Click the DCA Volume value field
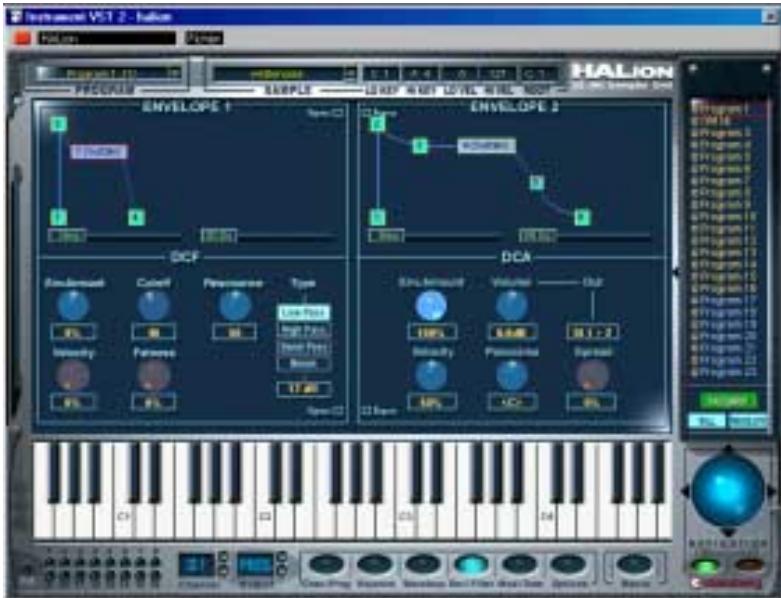Viewport: 781px width, 598px height. pos(512,332)
